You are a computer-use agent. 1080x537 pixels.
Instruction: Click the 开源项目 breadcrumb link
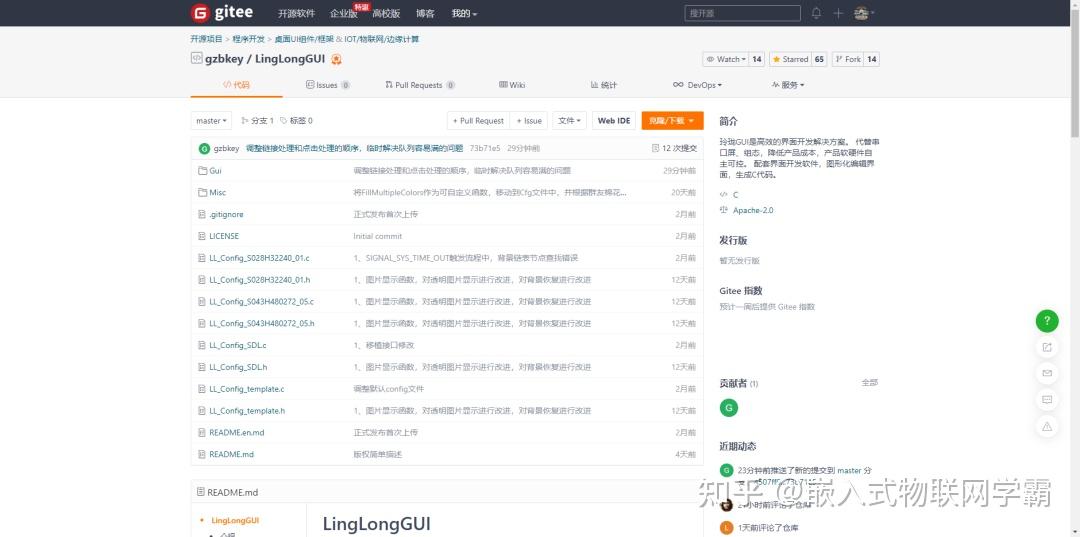(x=207, y=39)
